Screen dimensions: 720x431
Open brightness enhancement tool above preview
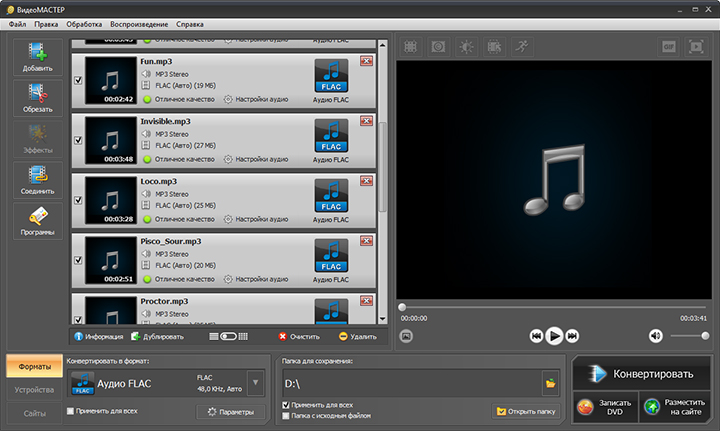tap(466, 47)
